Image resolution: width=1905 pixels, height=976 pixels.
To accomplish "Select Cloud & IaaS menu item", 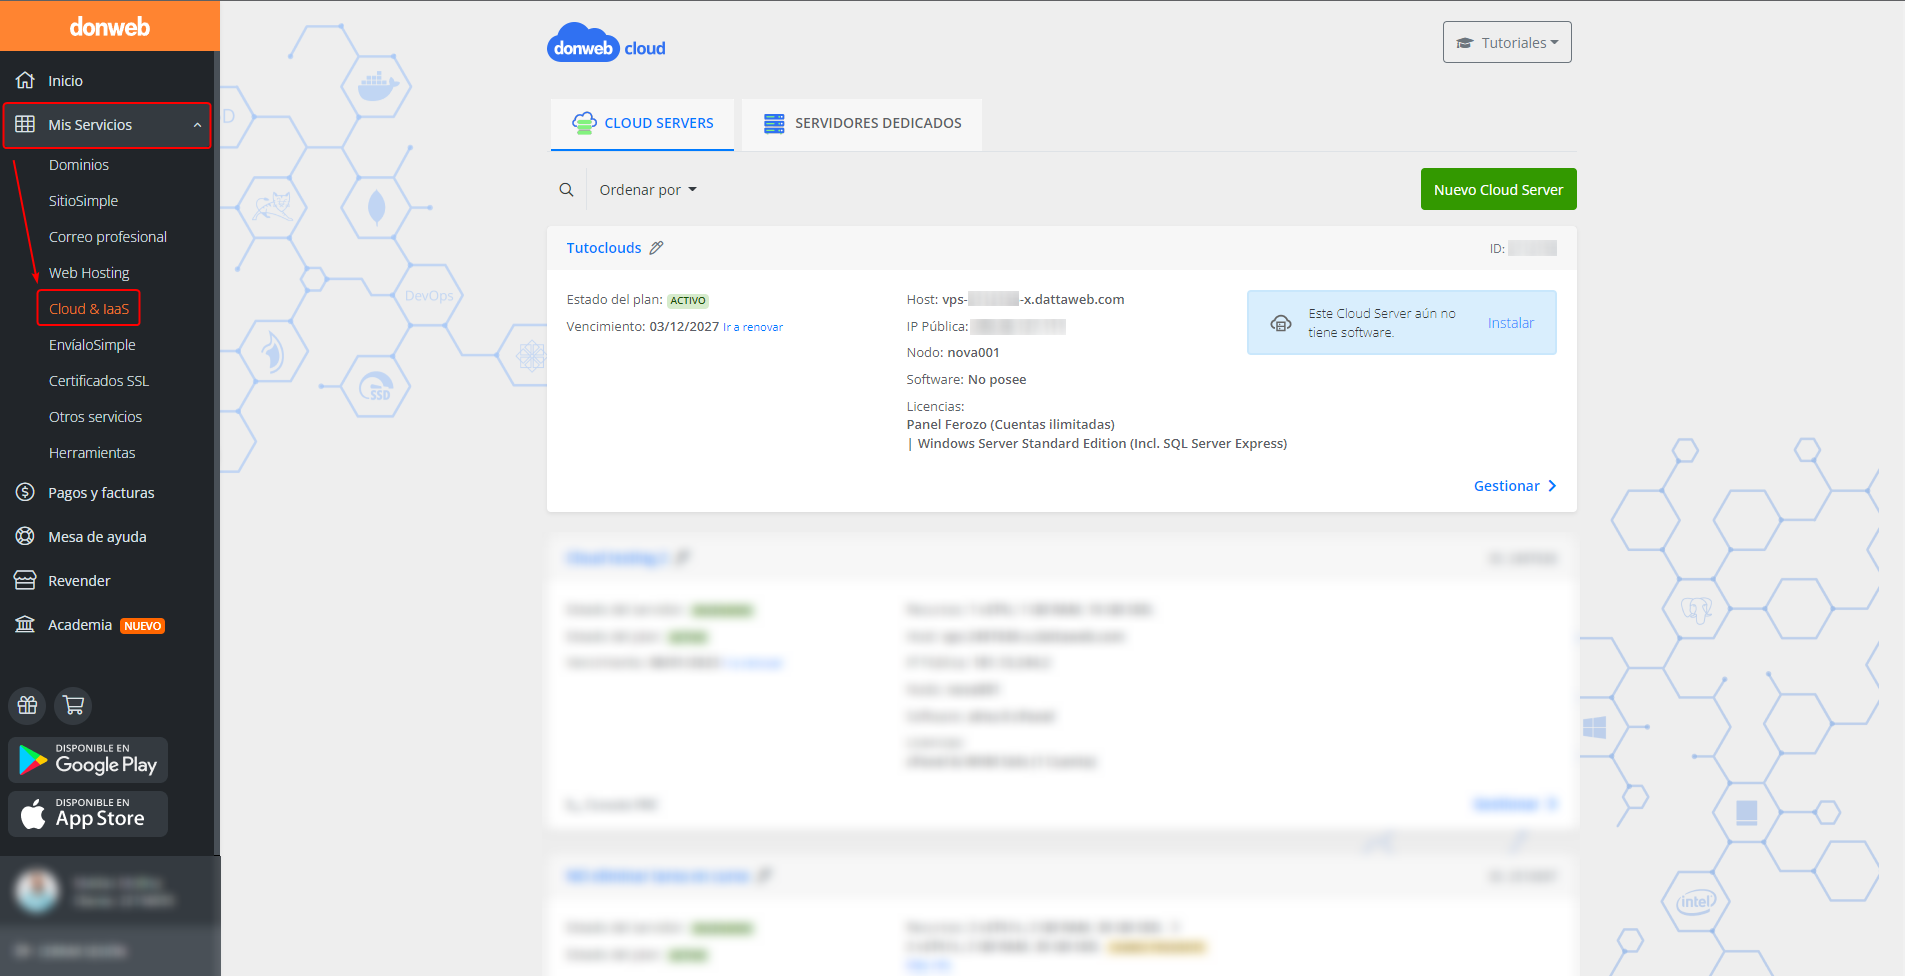I will tap(89, 309).
